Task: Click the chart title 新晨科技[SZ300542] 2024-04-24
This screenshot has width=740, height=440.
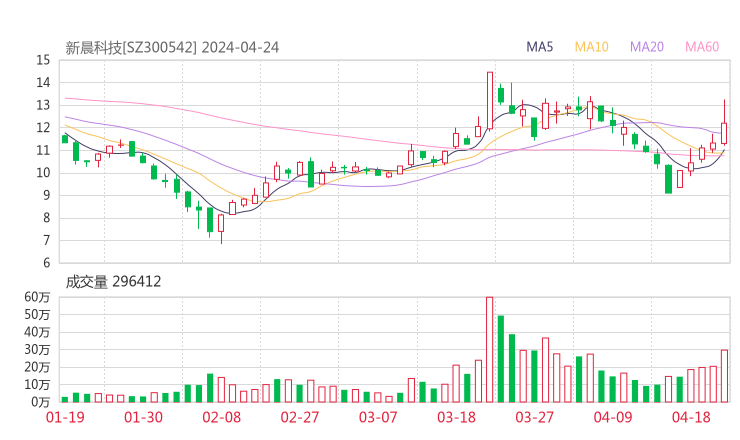Action: [172, 48]
